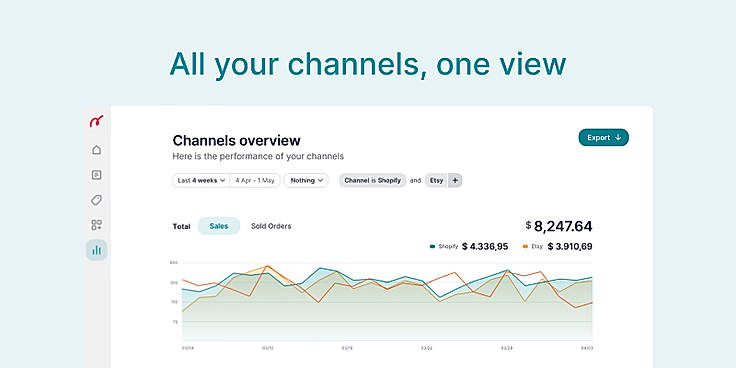The width and height of the screenshot is (736, 368).
Task: Click the Total label
Action: point(181,226)
